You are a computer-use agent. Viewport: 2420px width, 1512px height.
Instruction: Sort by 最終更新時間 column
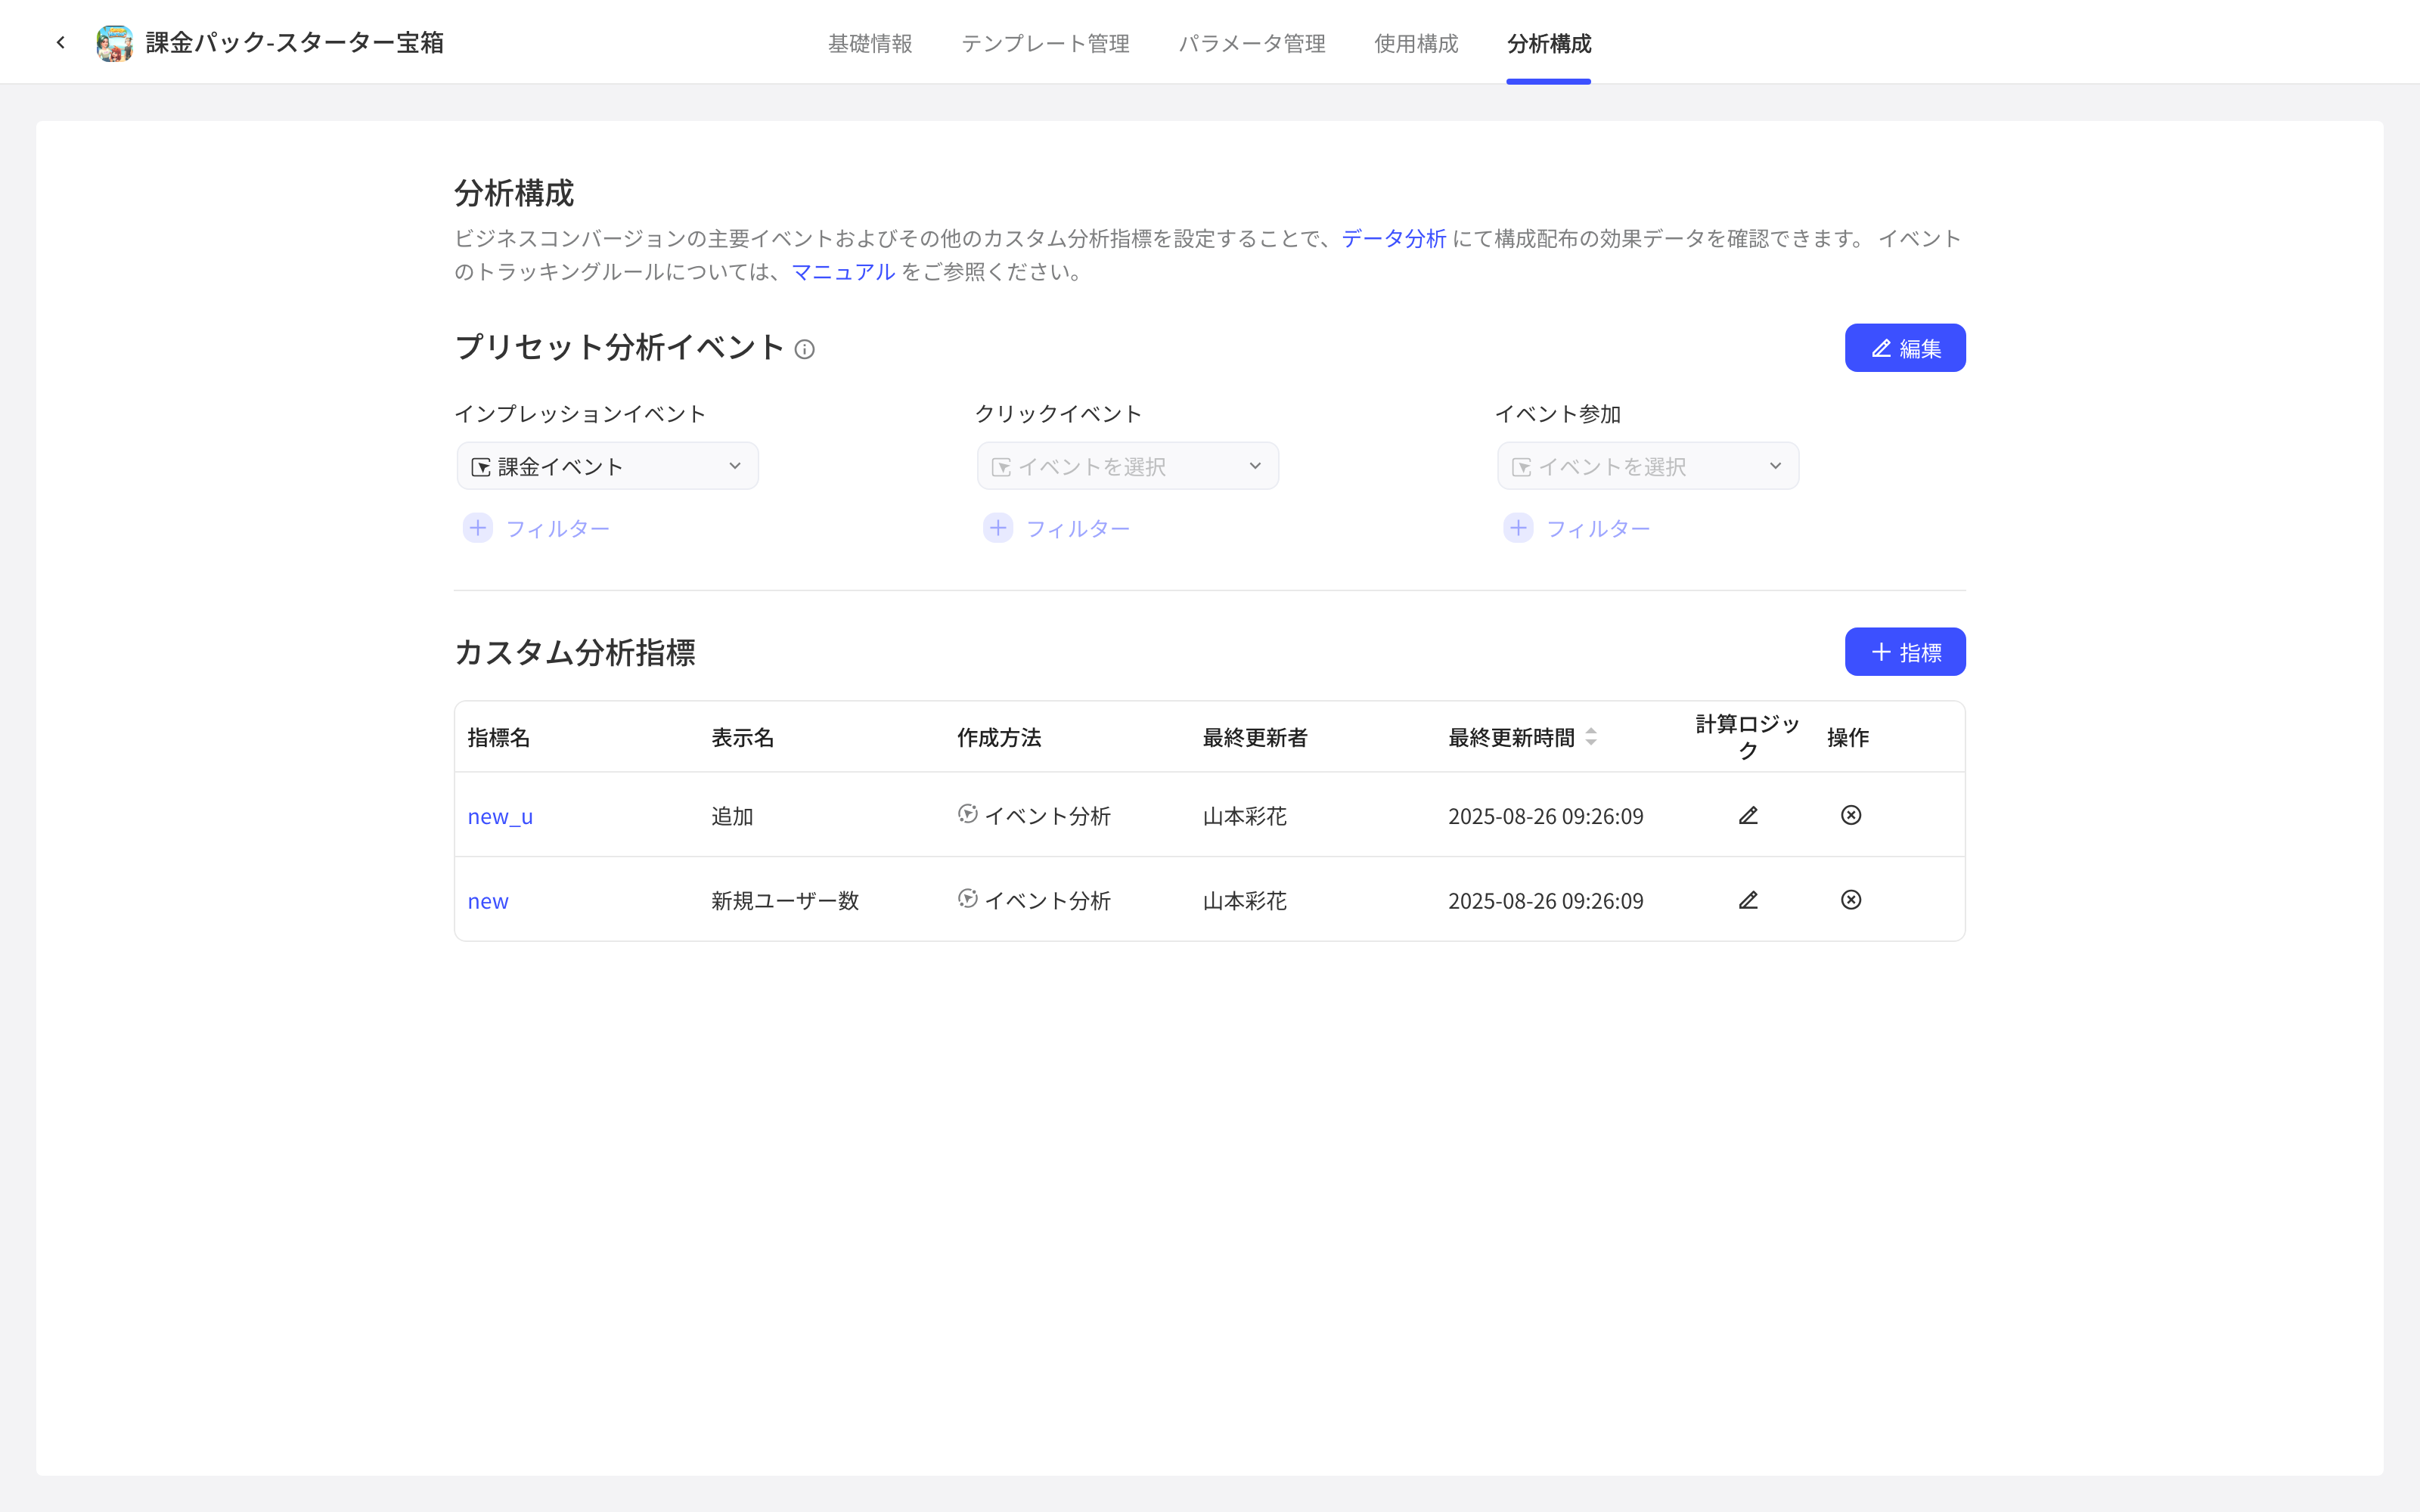tap(1591, 737)
